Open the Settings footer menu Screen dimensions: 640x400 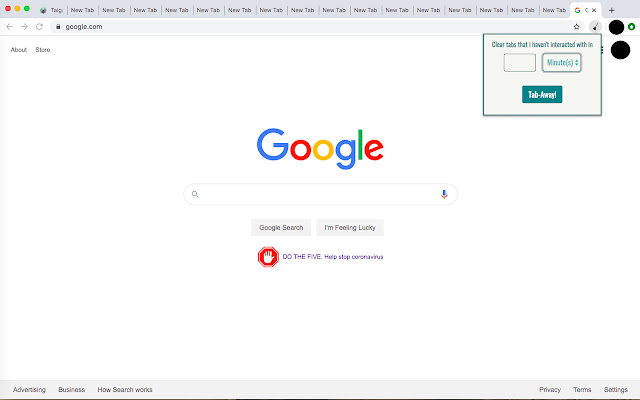(616, 390)
